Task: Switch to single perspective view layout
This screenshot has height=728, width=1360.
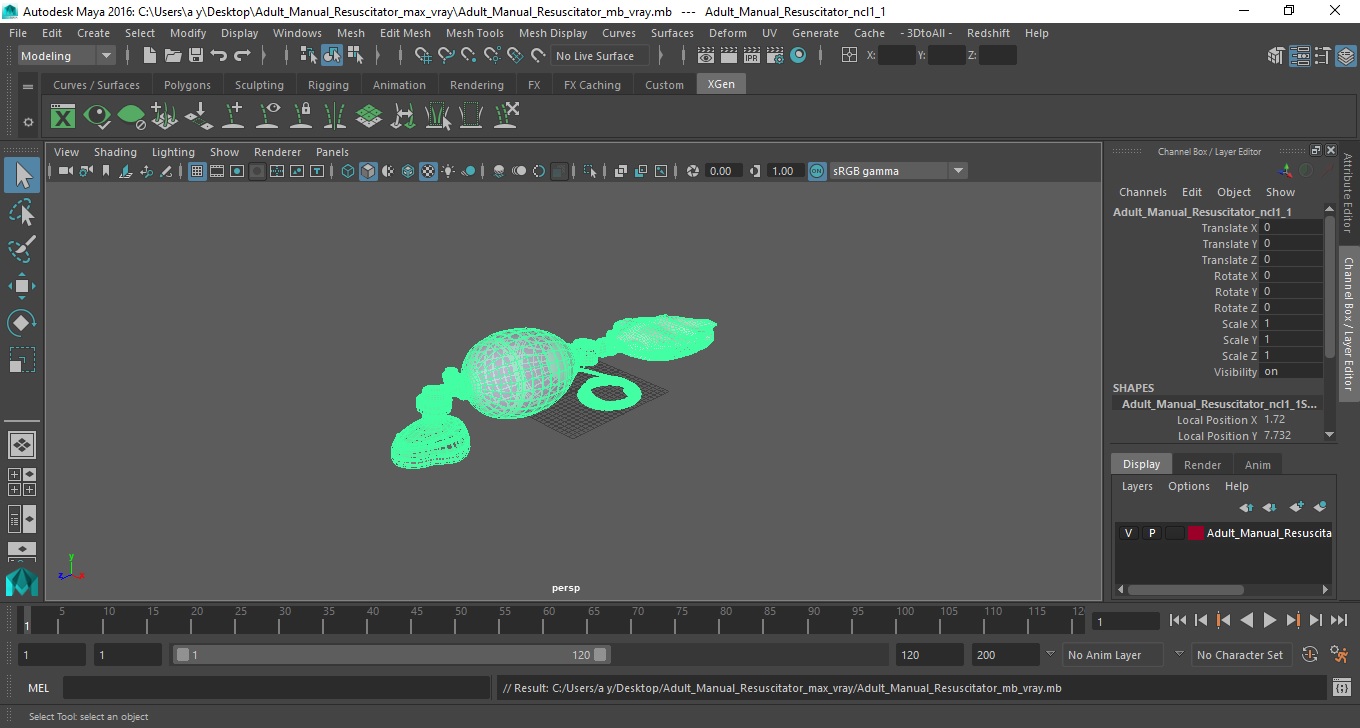Action: pyautogui.click(x=22, y=445)
